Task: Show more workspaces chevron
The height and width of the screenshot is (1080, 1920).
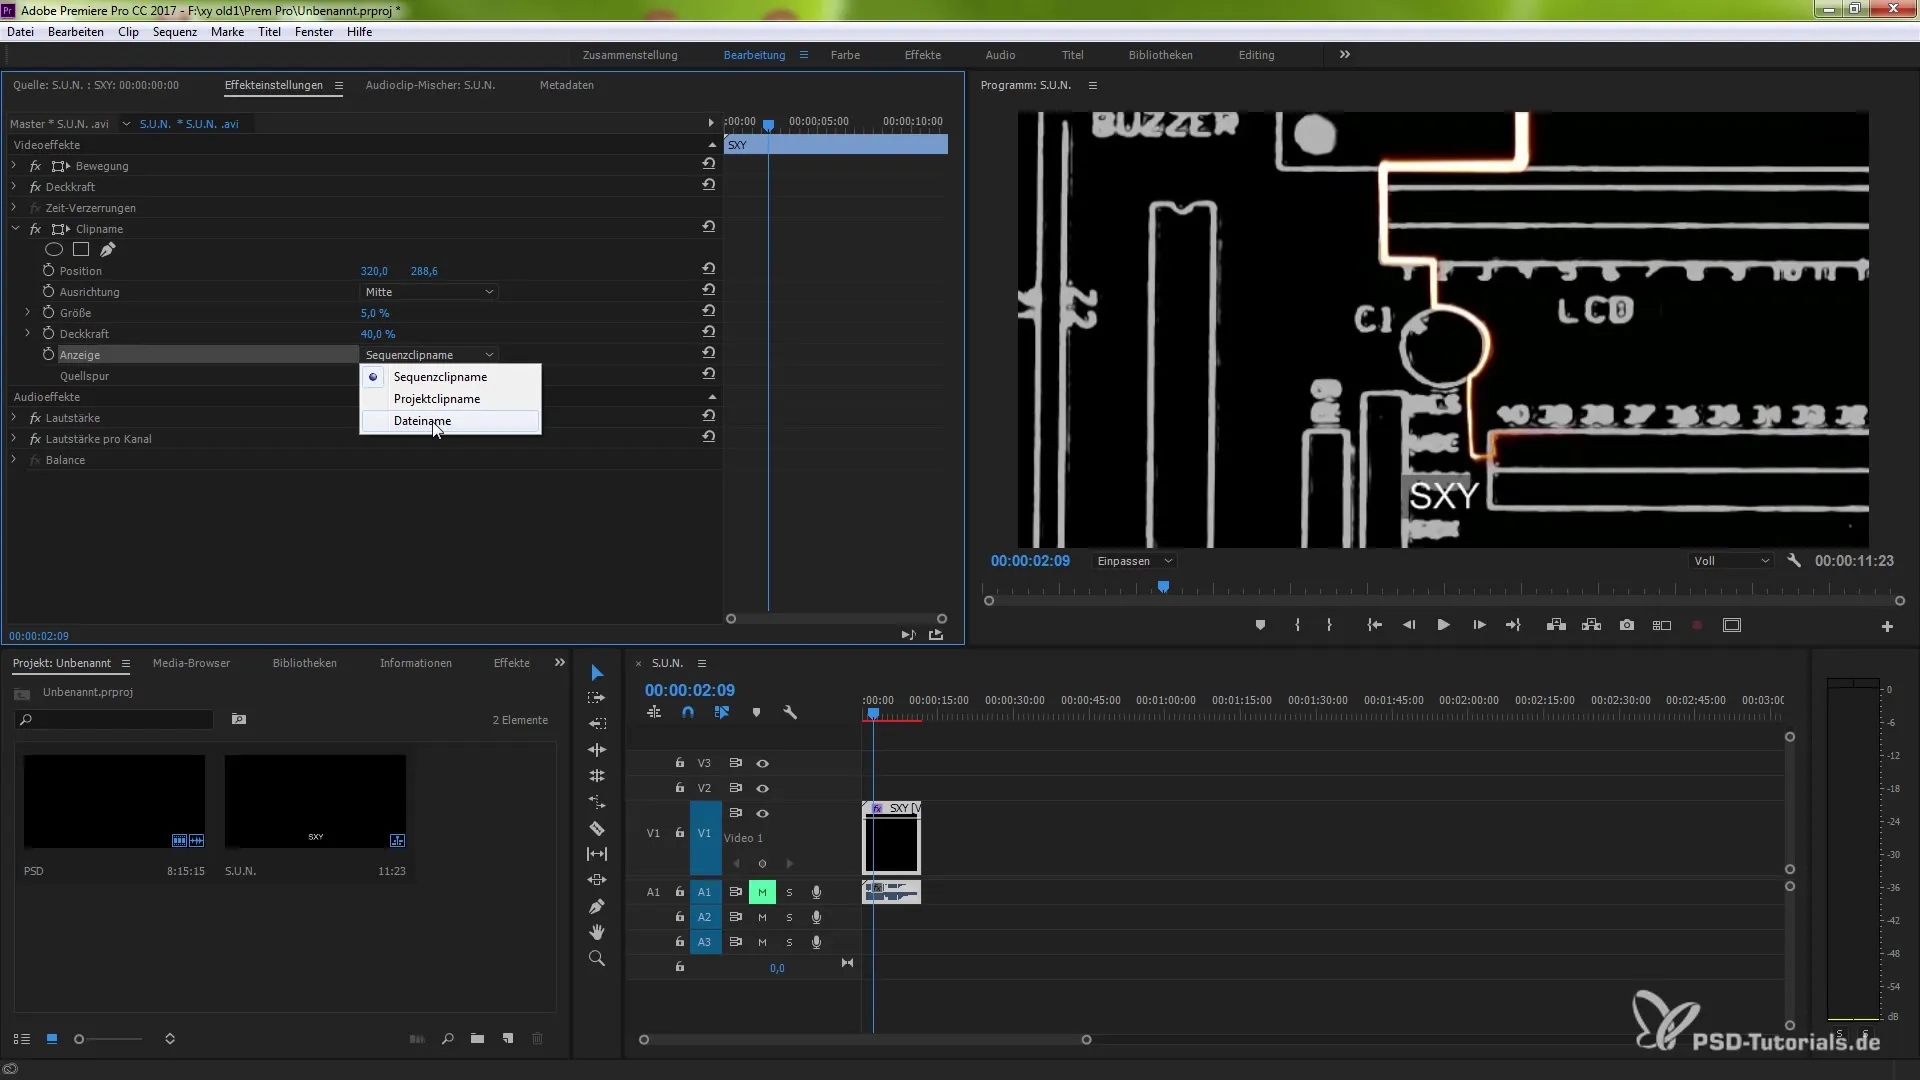Action: (1345, 54)
